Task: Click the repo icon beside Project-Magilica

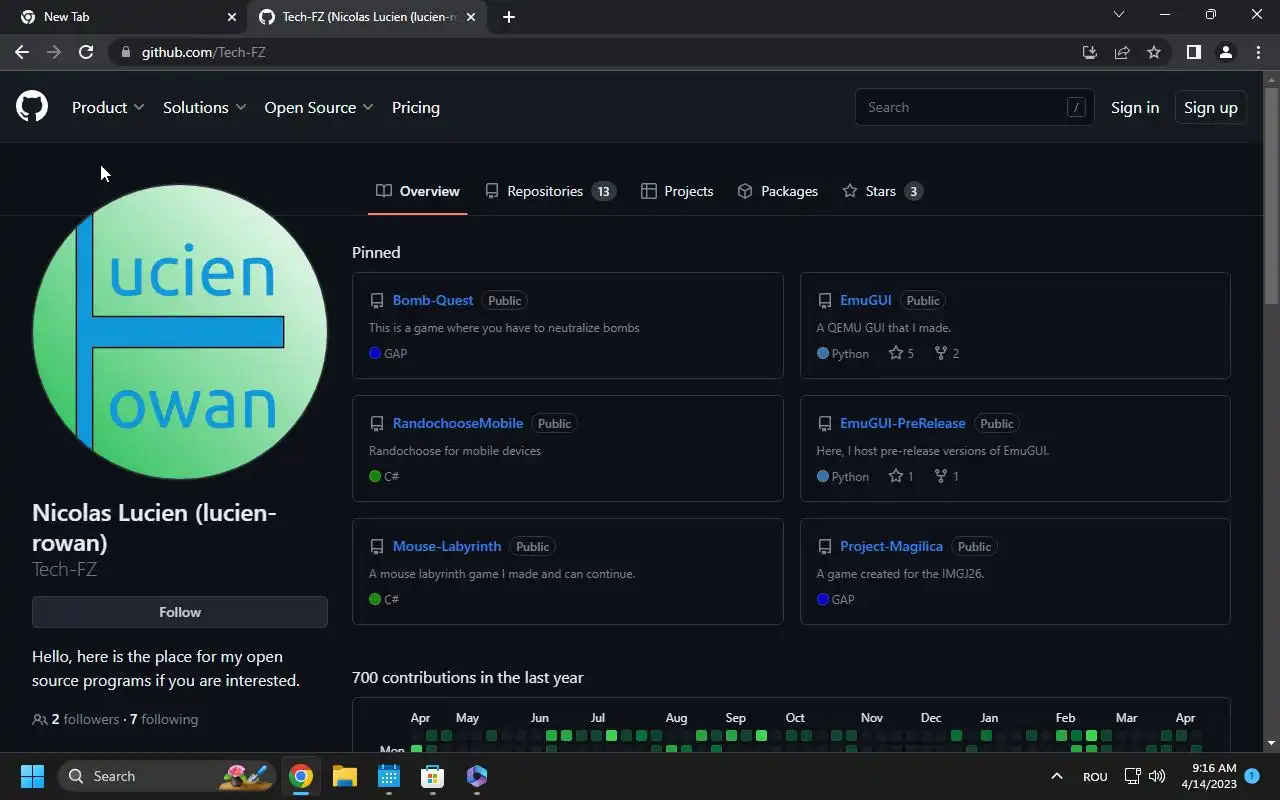Action: coord(825,547)
